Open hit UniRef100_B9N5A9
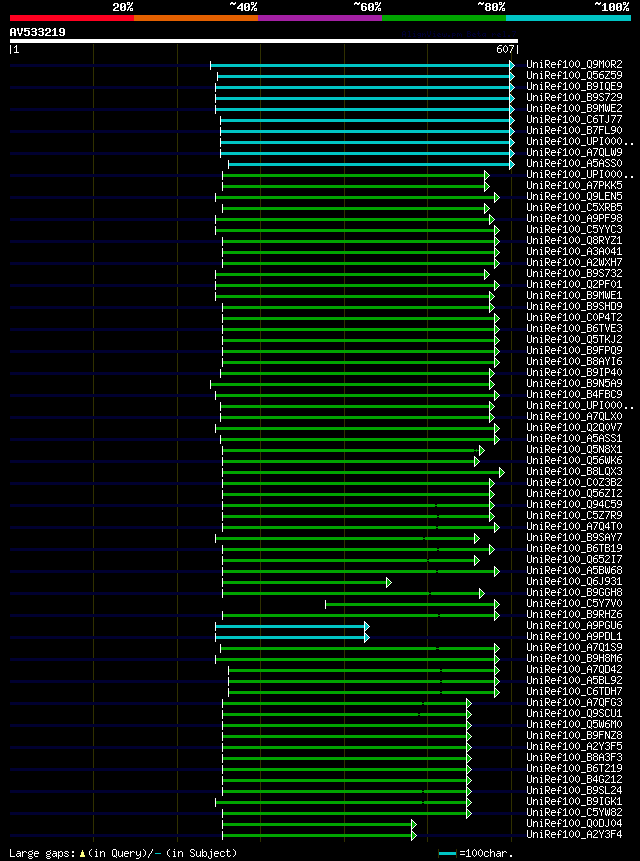The height and width of the screenshot is (861, 640). pos(574,383)
